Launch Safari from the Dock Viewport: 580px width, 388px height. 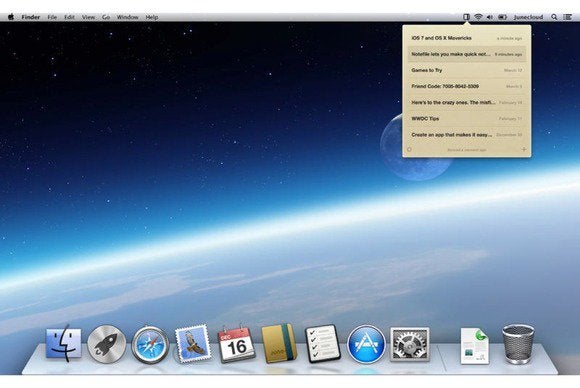point(150,344)
